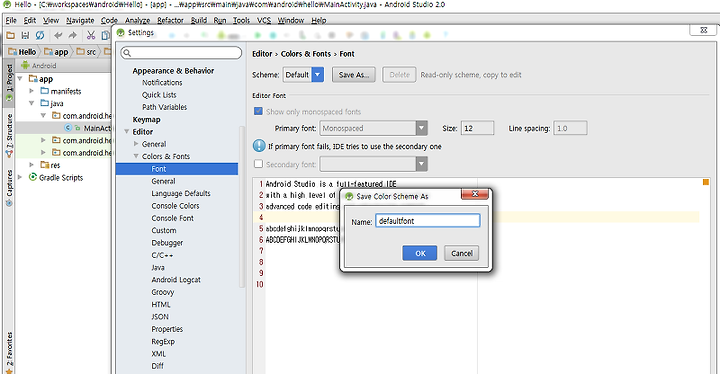720x374 pixels.
Task: Open the Refactor menu
Action: pyautogui.click(x=170, y=20)
